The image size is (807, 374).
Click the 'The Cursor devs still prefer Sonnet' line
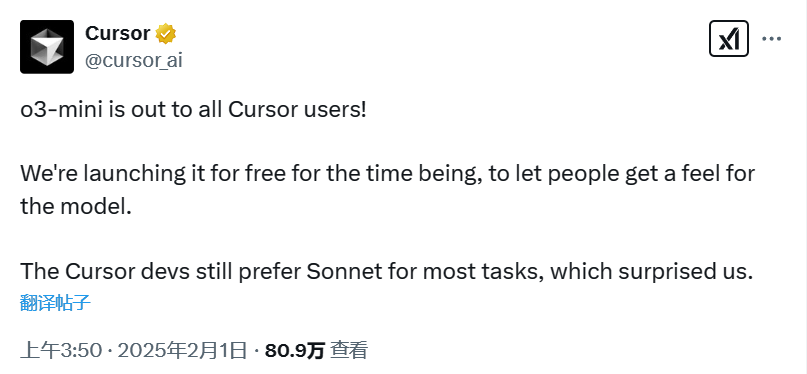coord(387,272)
